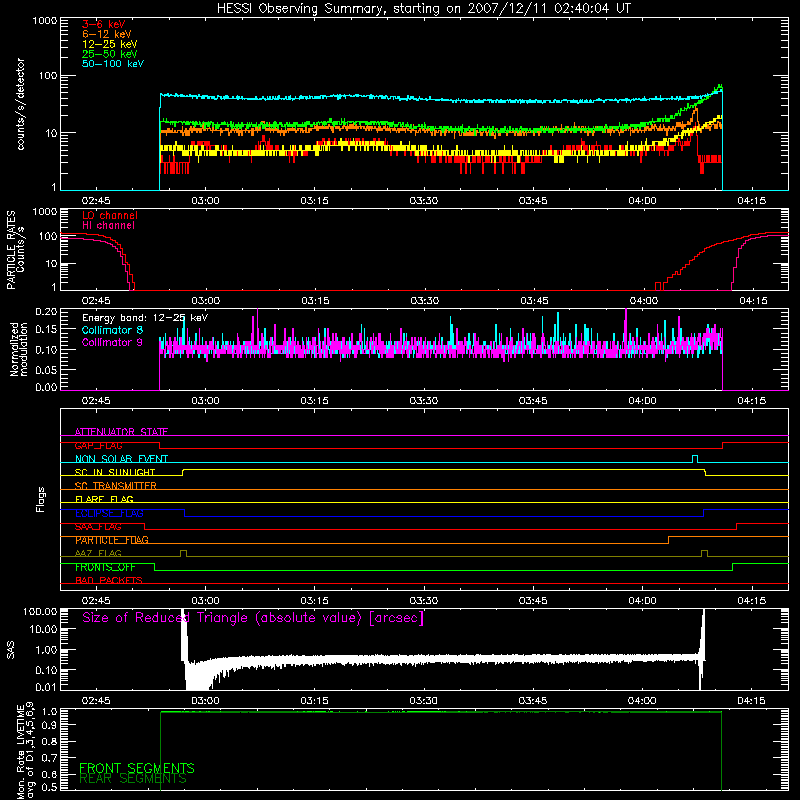Click 04:00 tick label below the particle rates panel
The height and width of the screenshot is (800, 800).
click(x=643, y=301)
